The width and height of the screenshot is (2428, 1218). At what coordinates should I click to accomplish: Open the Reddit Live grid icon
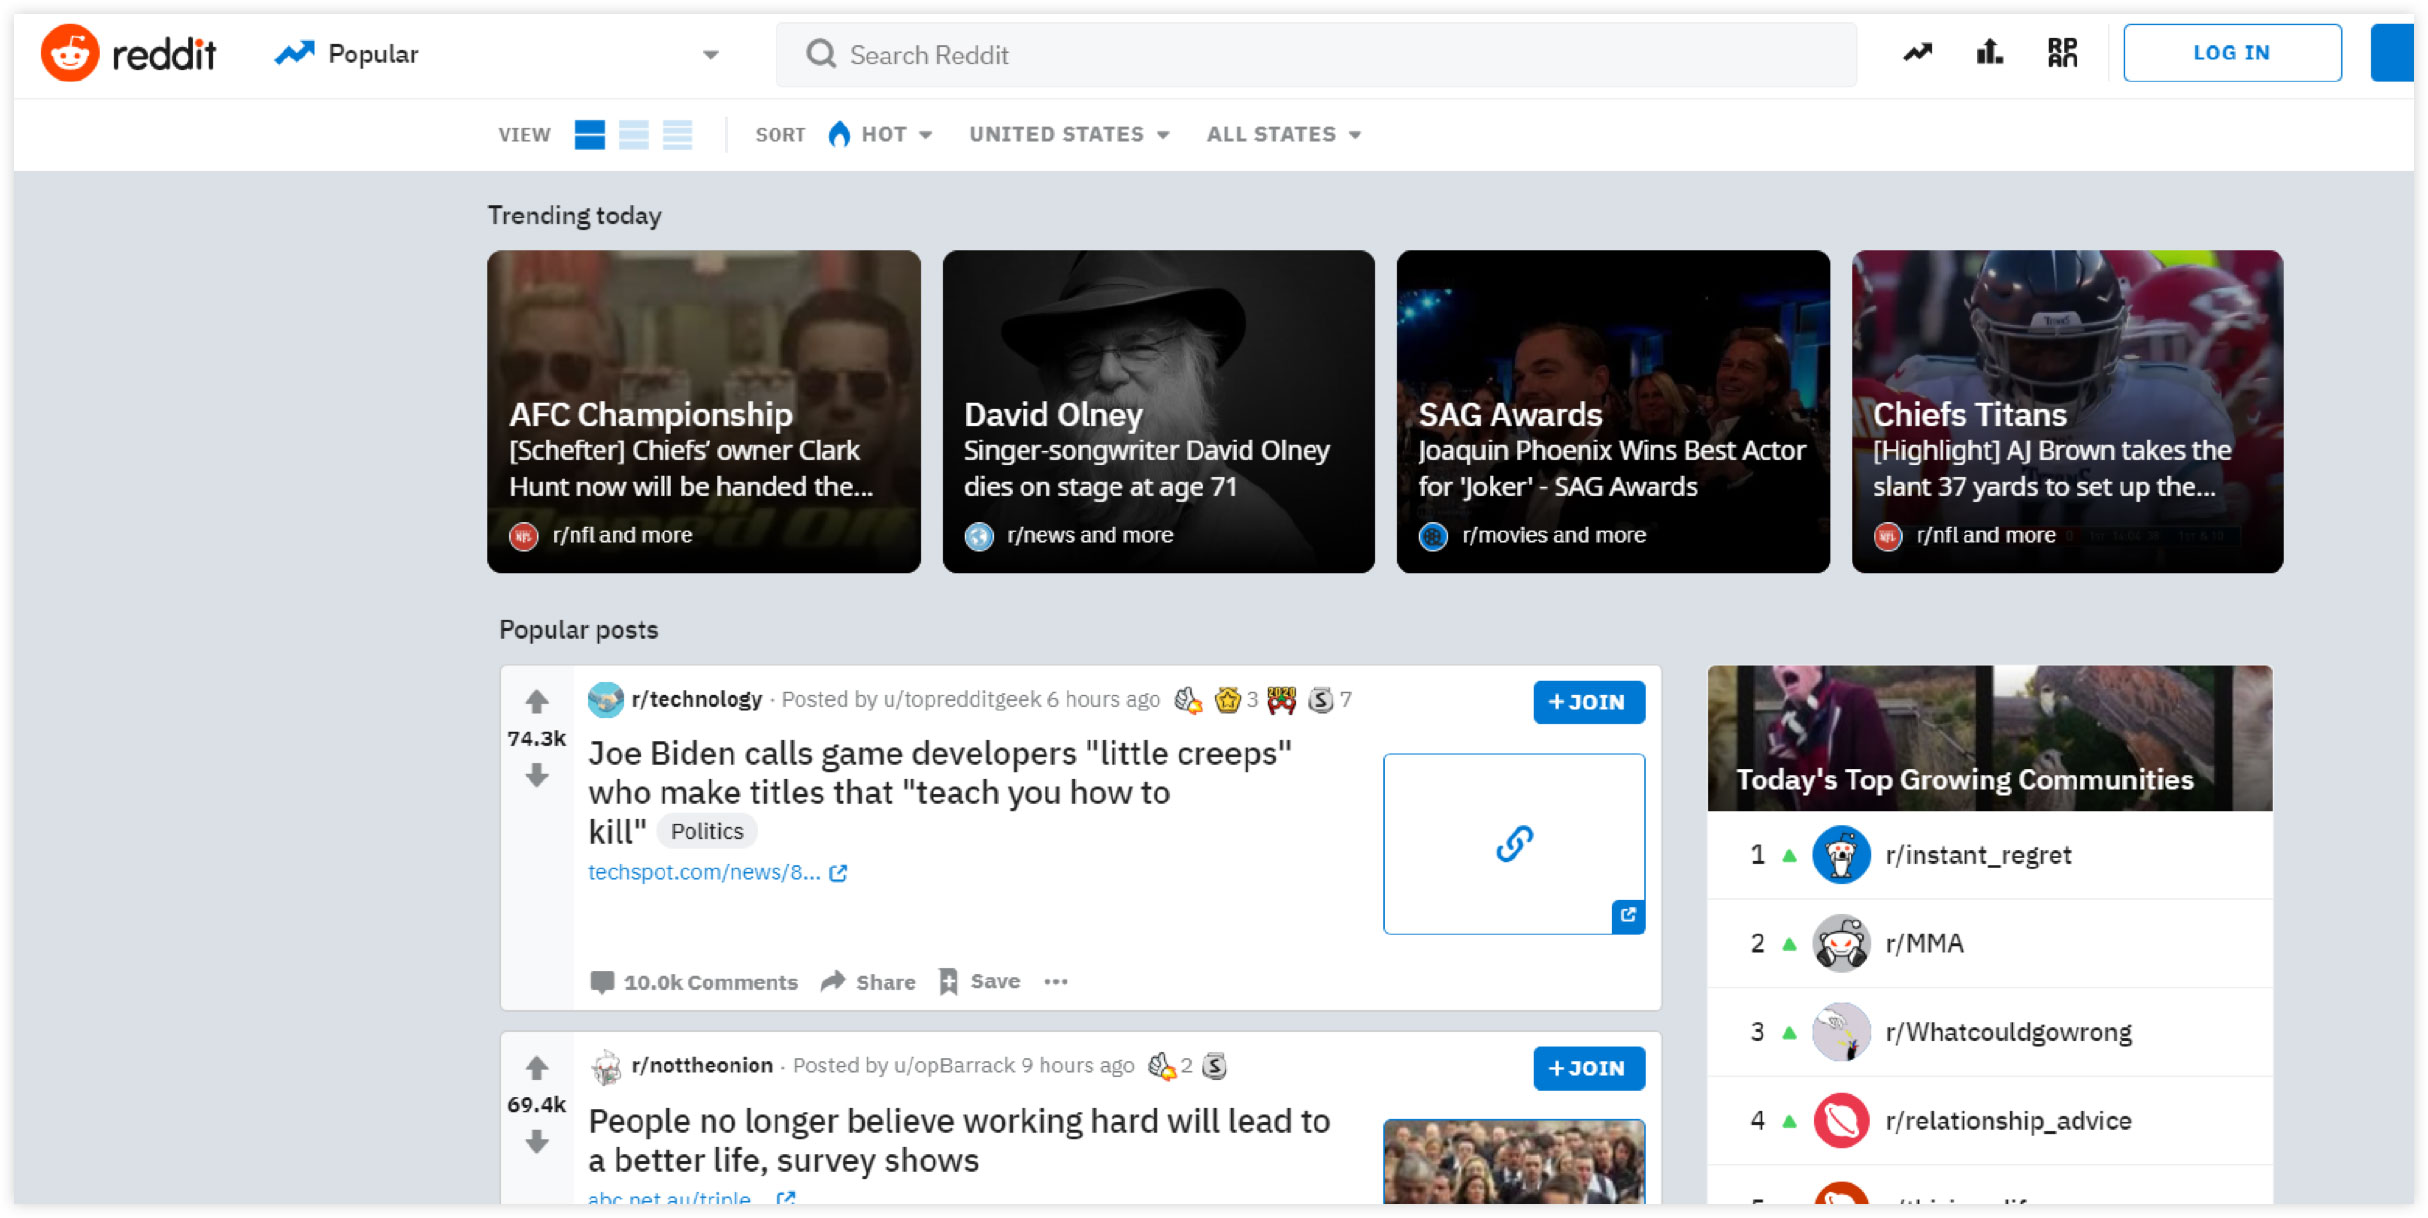coord(2062,53)
